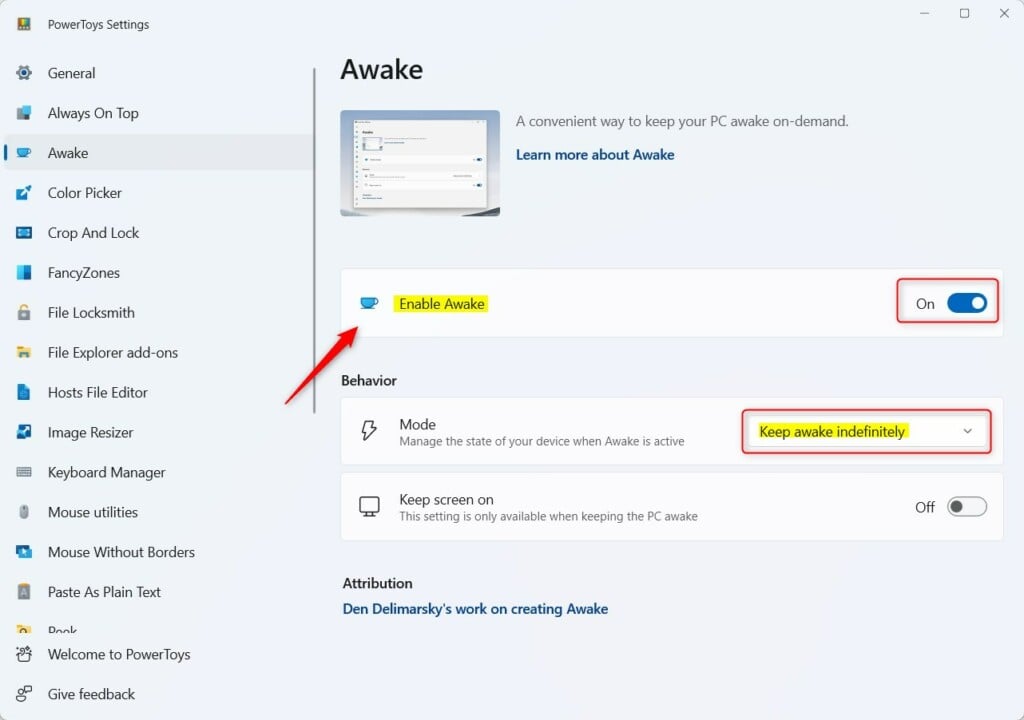Select the File Explorer add-ons entry
Screen dimensions: 1024x720
point(159,352)
